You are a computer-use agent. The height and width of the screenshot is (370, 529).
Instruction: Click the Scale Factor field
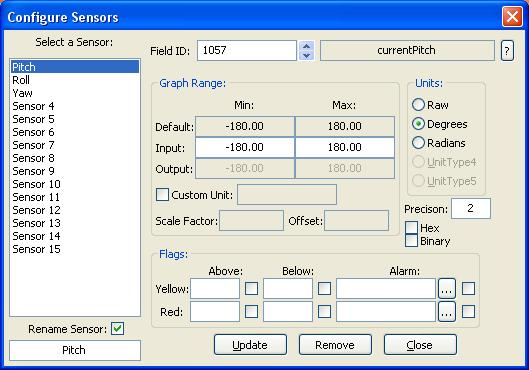tap(252, 221)
